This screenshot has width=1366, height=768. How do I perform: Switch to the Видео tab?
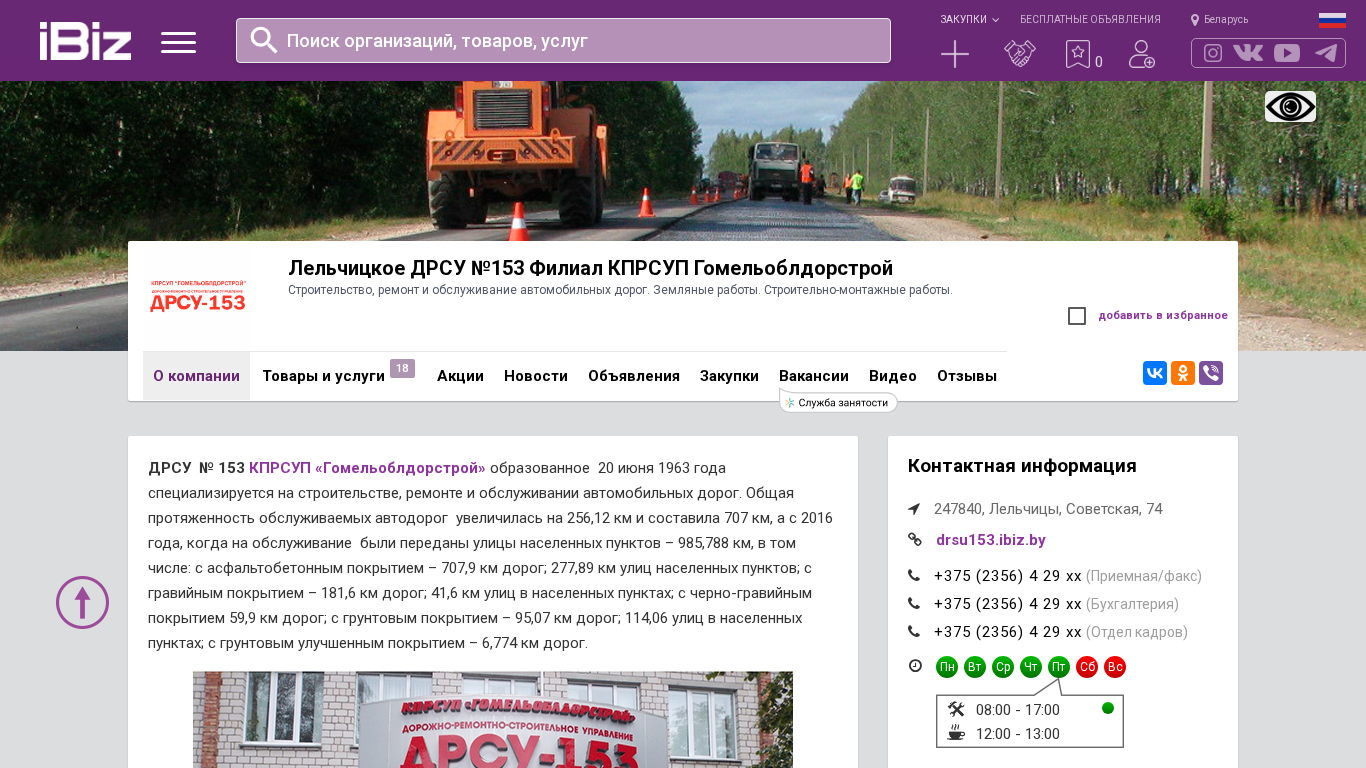[x=893, y=376]
